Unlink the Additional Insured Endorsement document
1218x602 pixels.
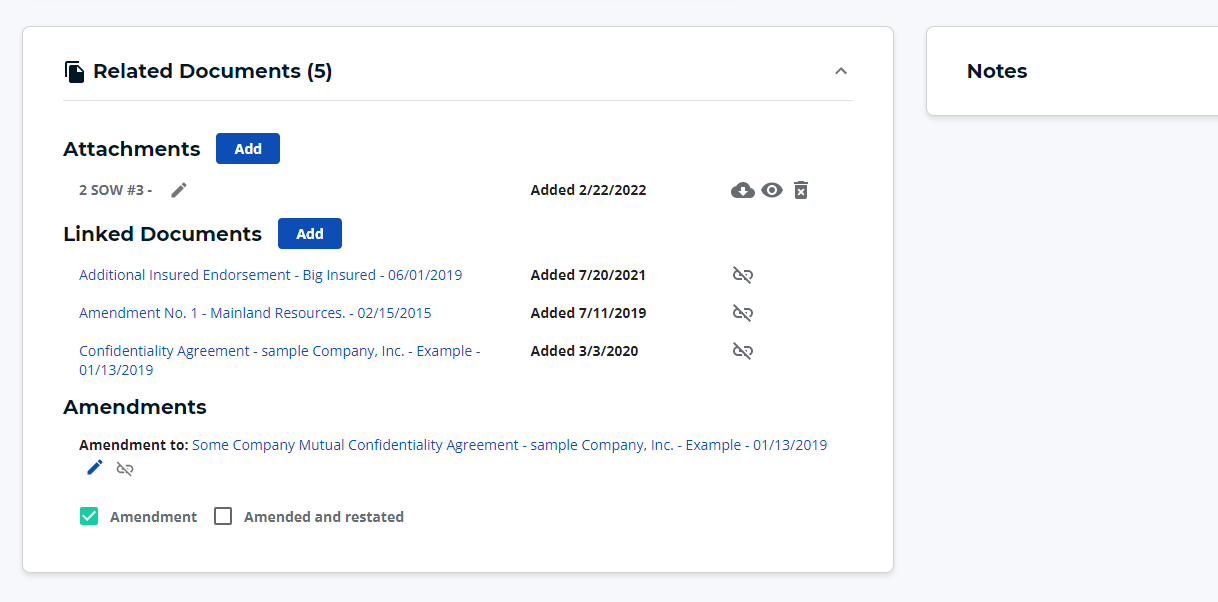click(743, 275)
